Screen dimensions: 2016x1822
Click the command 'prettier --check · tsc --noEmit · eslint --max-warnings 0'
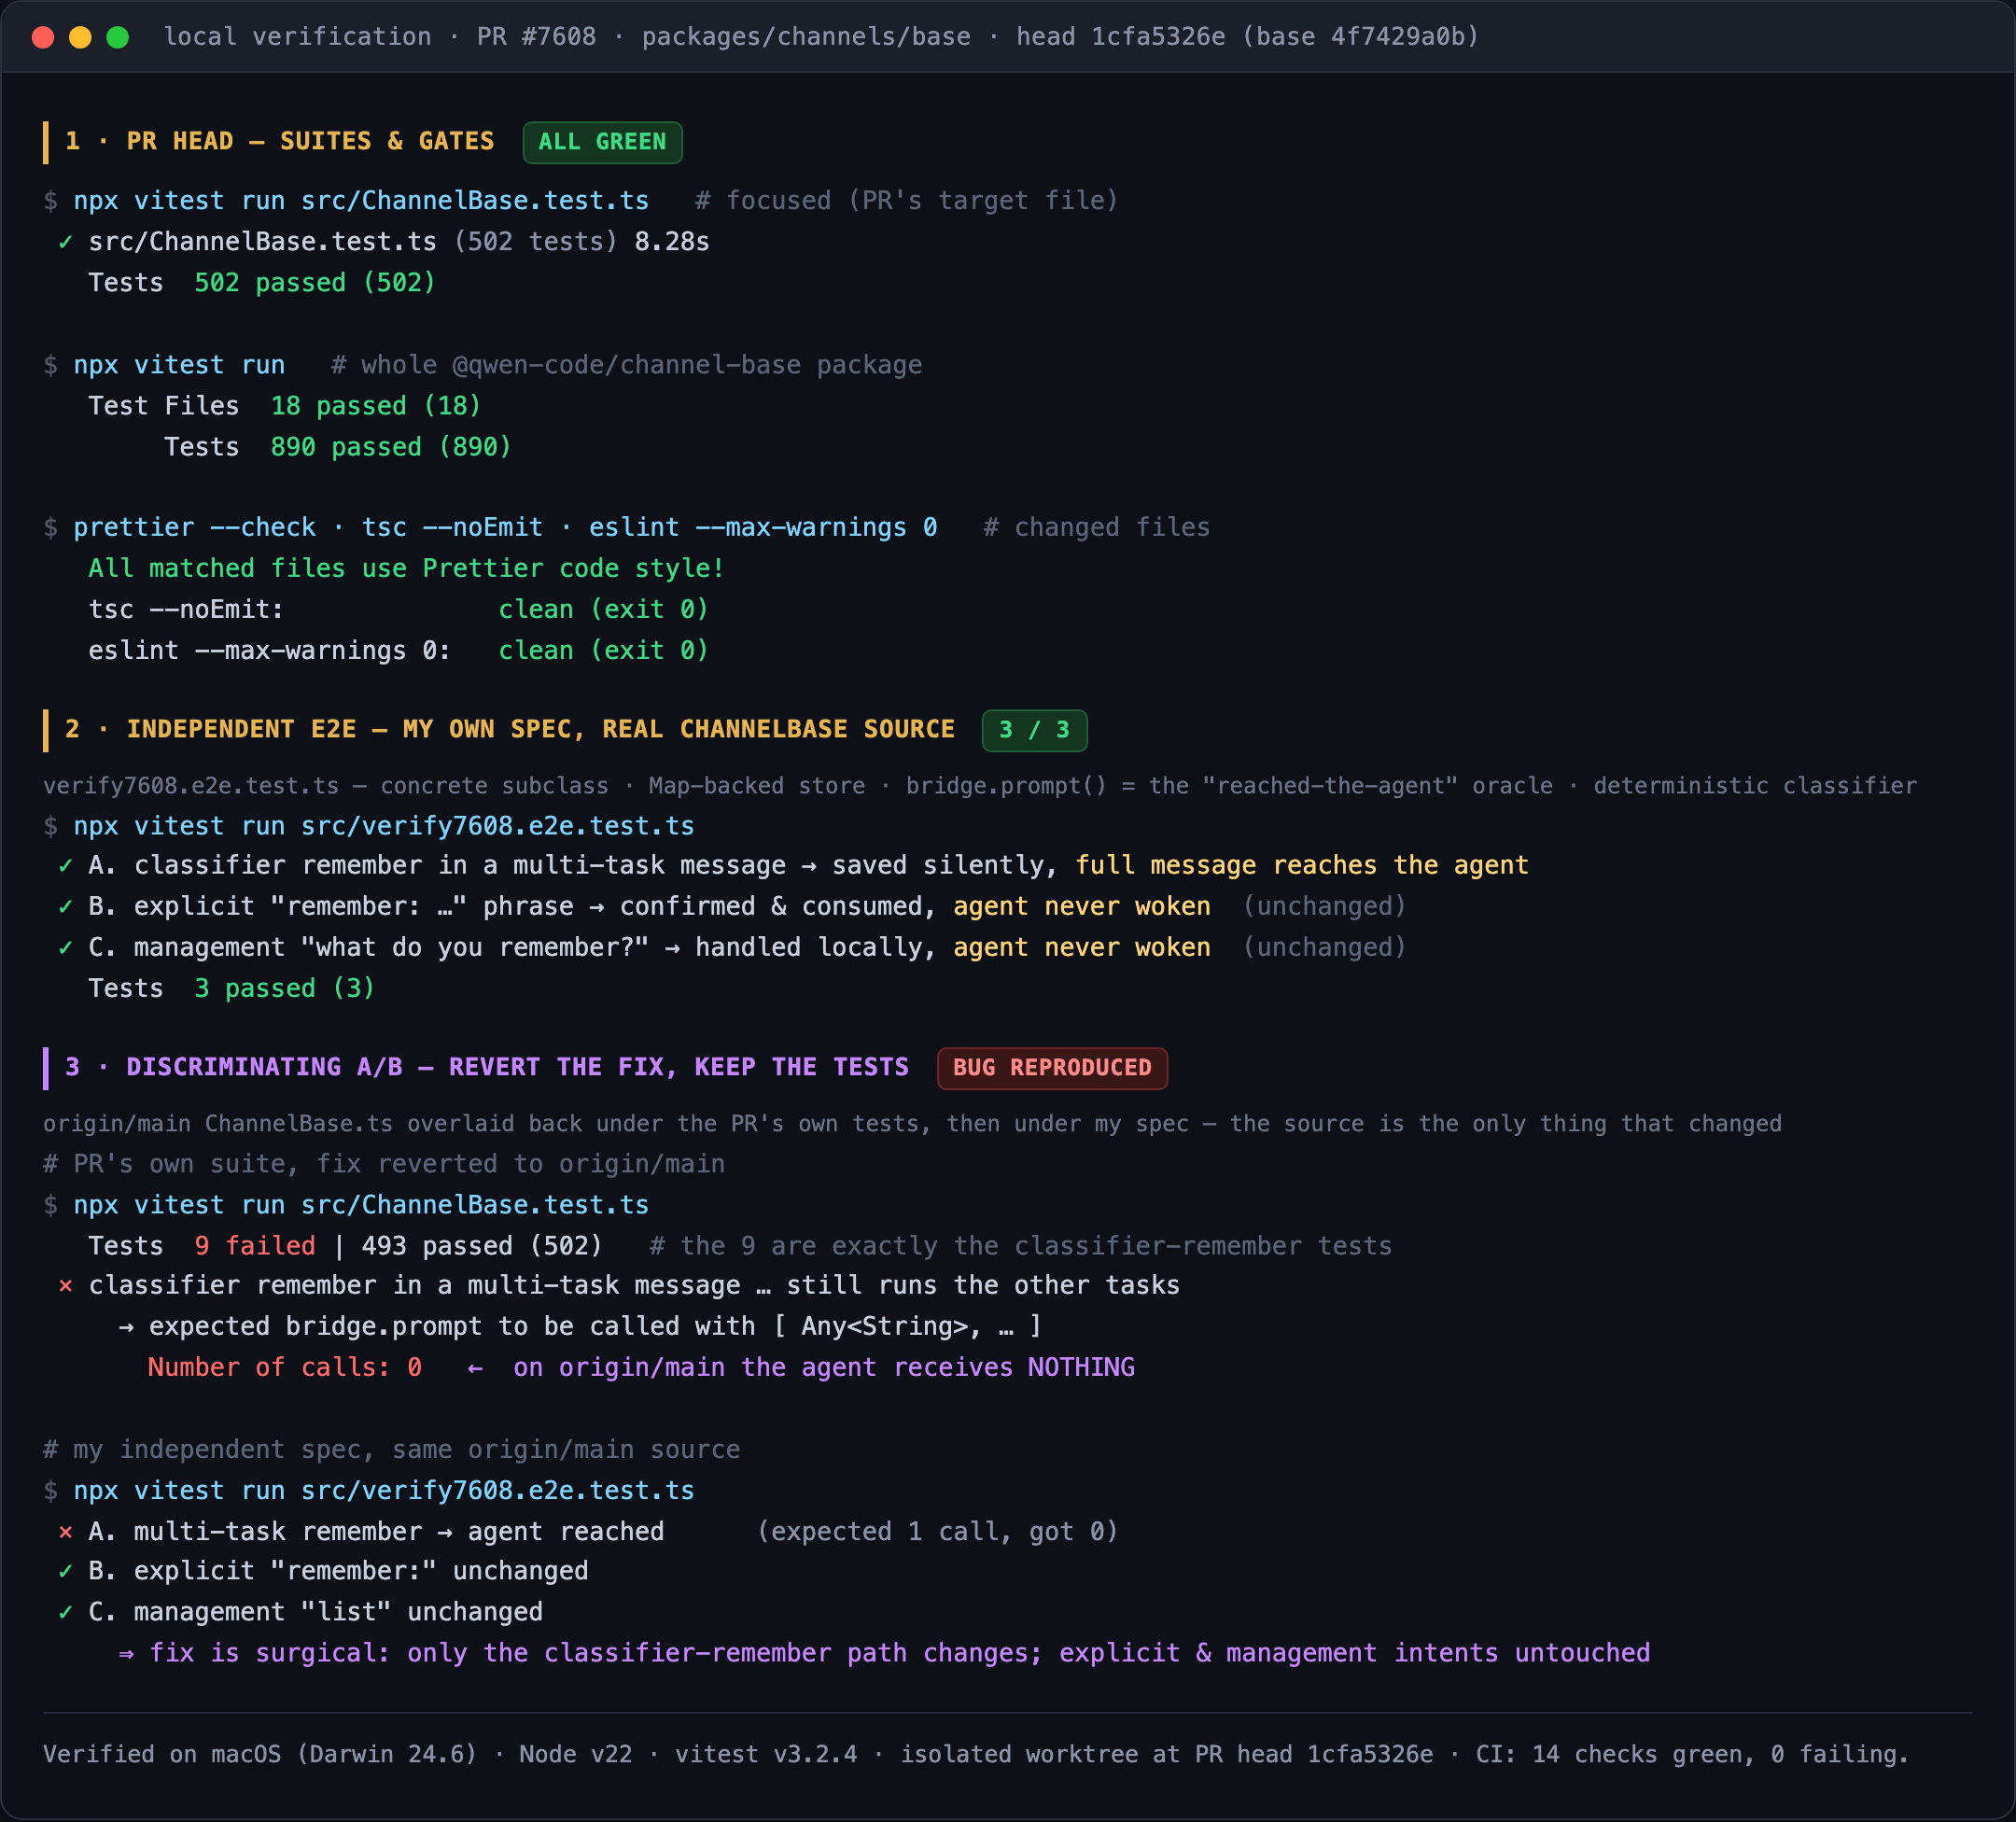tap(505, 528)
